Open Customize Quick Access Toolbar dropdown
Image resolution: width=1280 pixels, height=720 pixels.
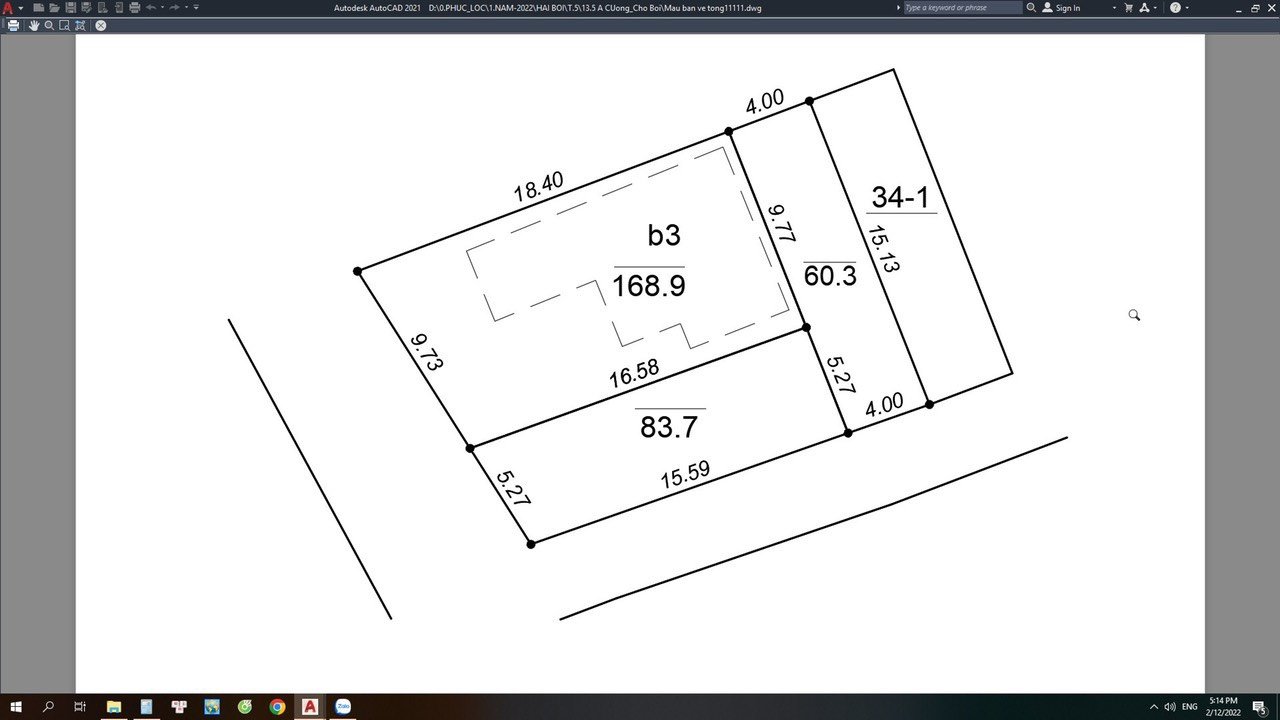click(x=196, y=7)
